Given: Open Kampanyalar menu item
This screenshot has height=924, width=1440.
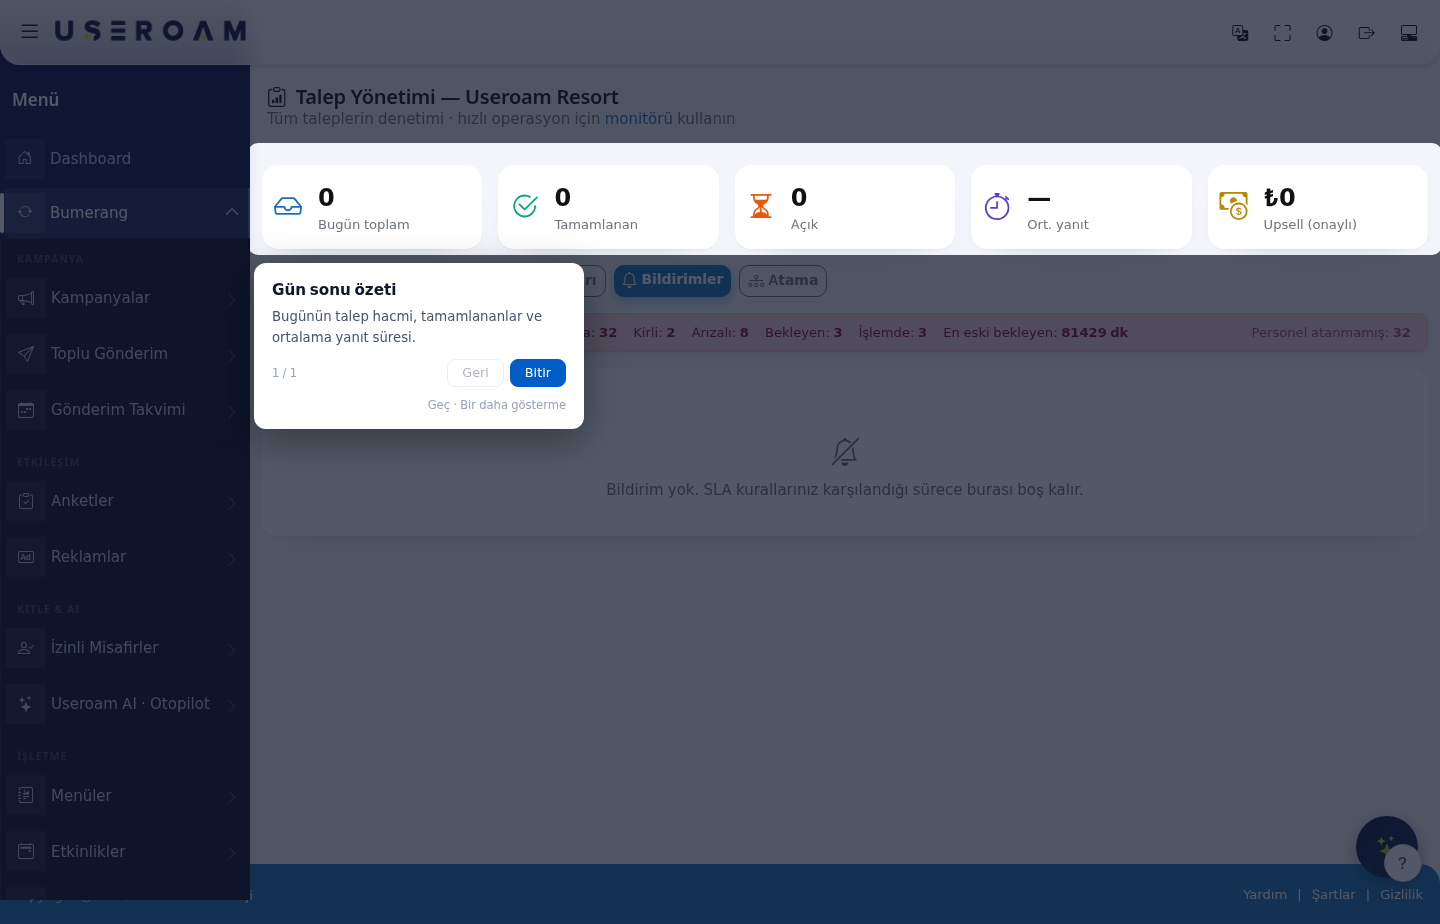Looking at the screenshot, I should [125, 298].
